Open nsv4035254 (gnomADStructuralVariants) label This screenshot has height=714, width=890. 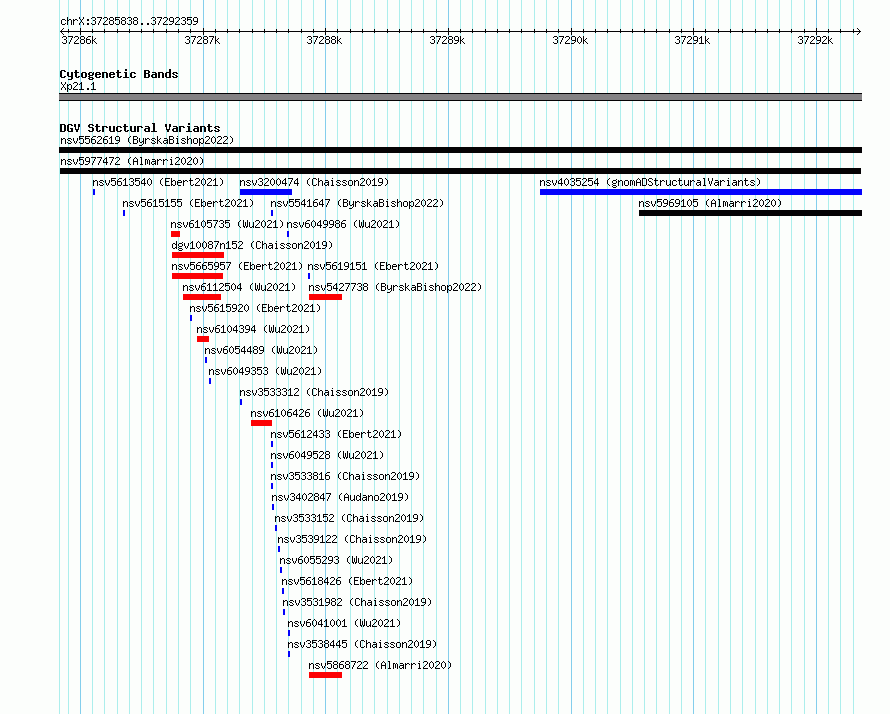tap(650, 182)
